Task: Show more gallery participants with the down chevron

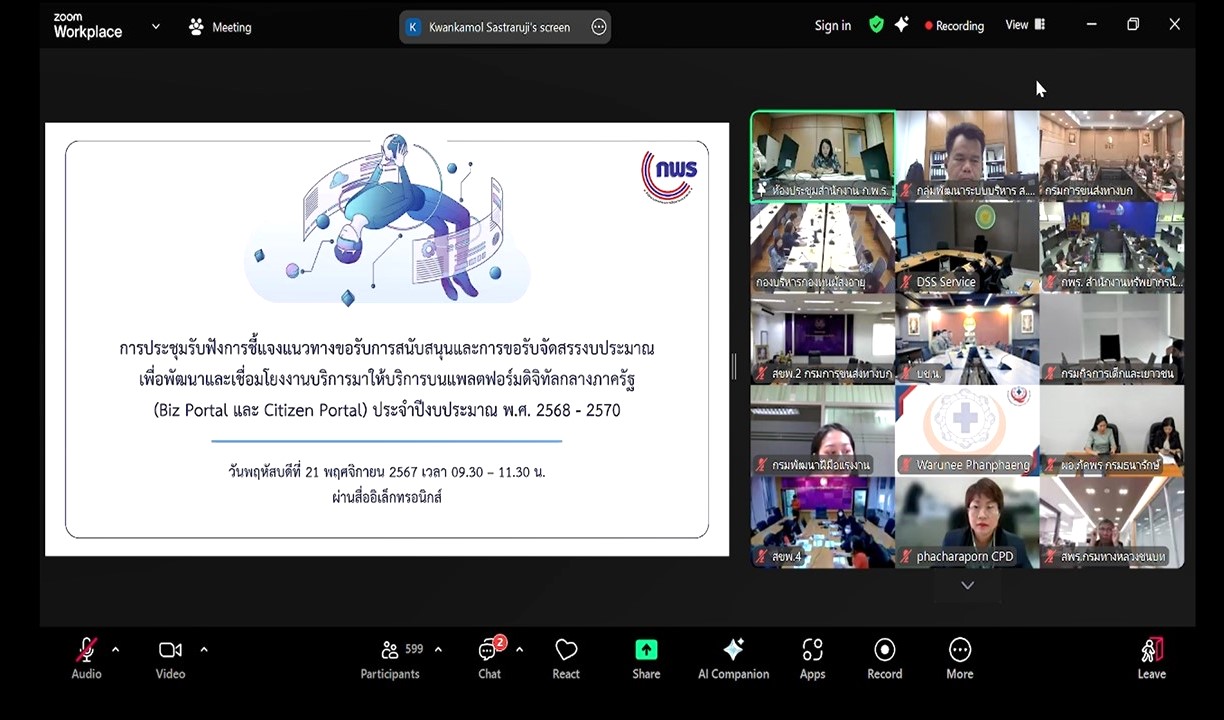Action: (967, 585)
